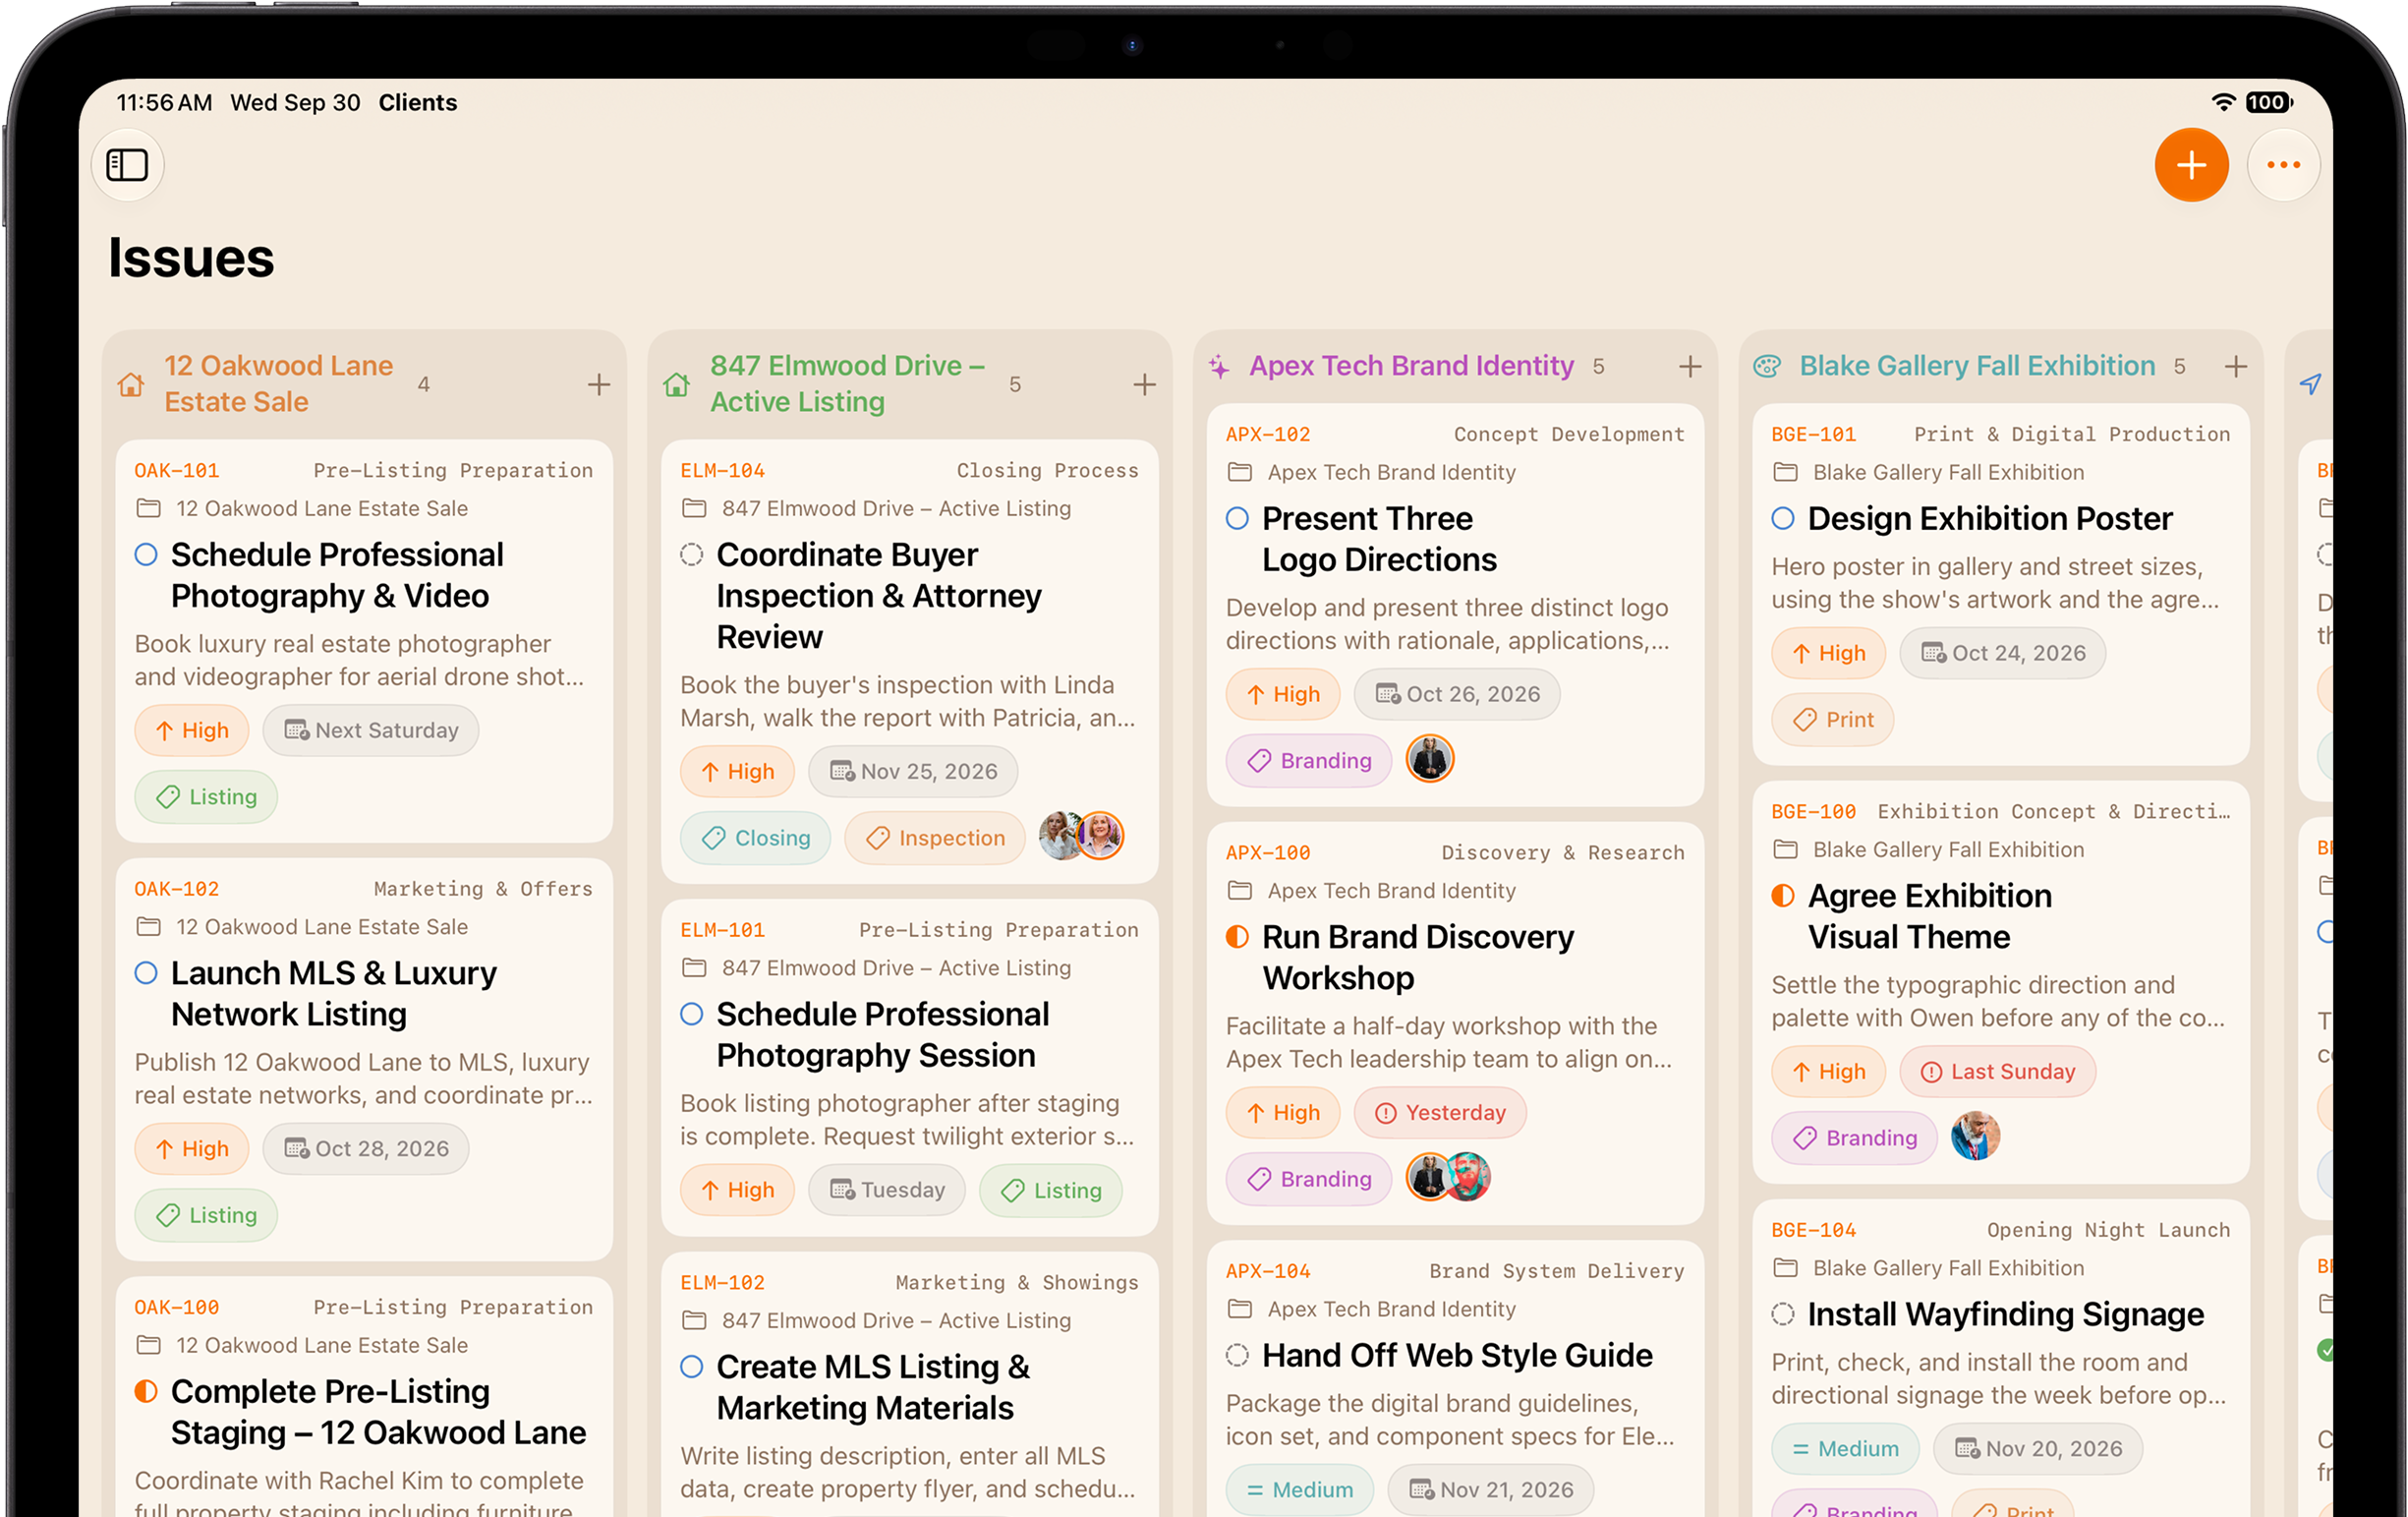The height and width of the screenshot is (1517, 2408).
Task: Tap the orange add issue button
Action: coord(2190,165)
